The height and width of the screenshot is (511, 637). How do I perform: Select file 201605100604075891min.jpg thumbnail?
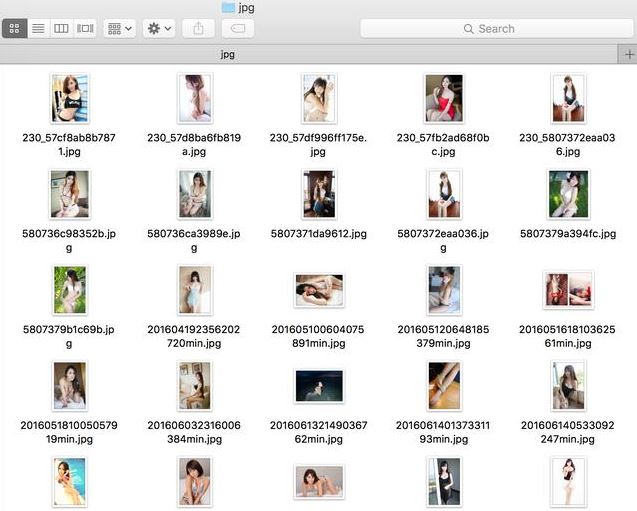coord(319,290)
